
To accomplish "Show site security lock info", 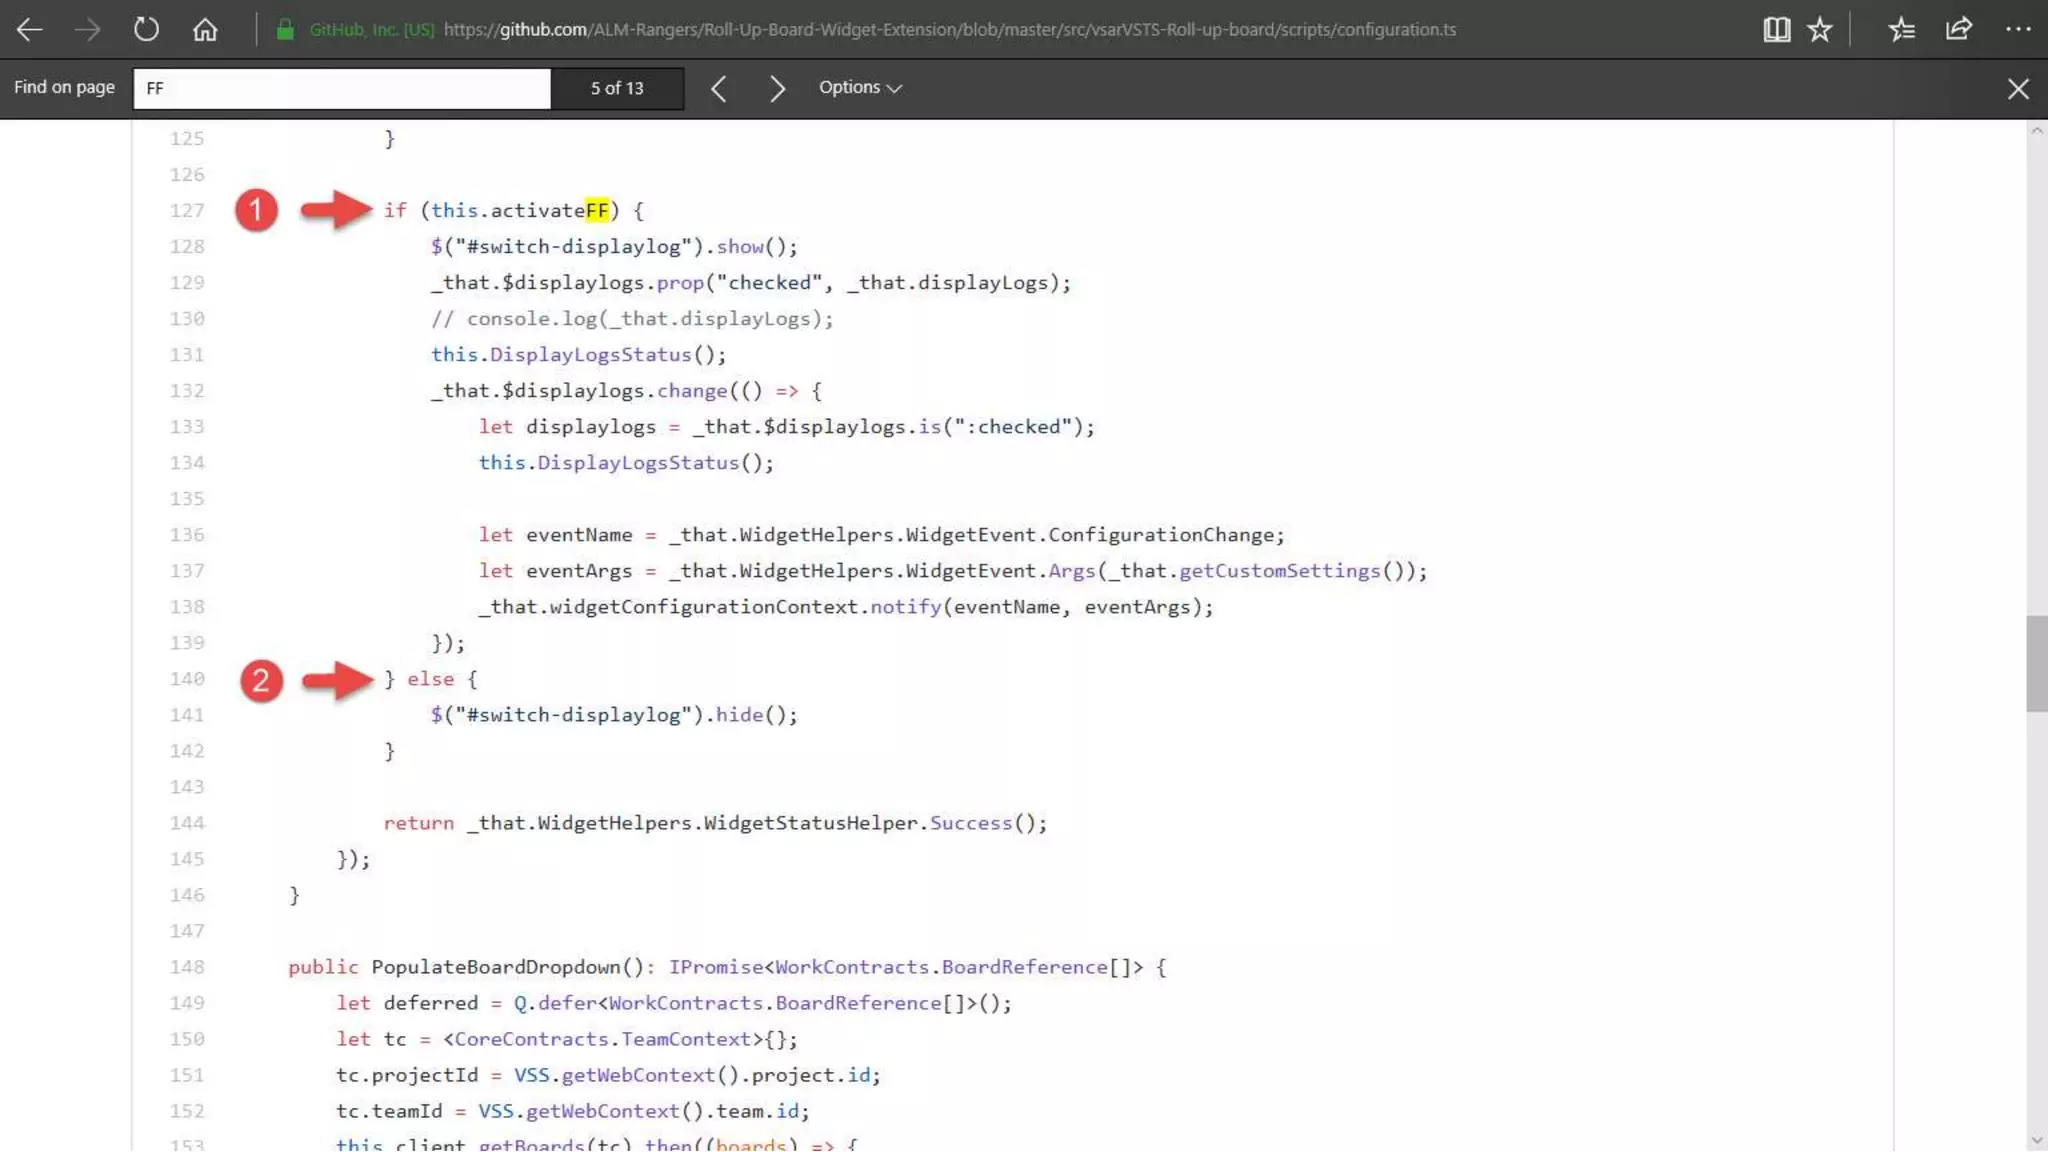I will [x=285, y=29].
